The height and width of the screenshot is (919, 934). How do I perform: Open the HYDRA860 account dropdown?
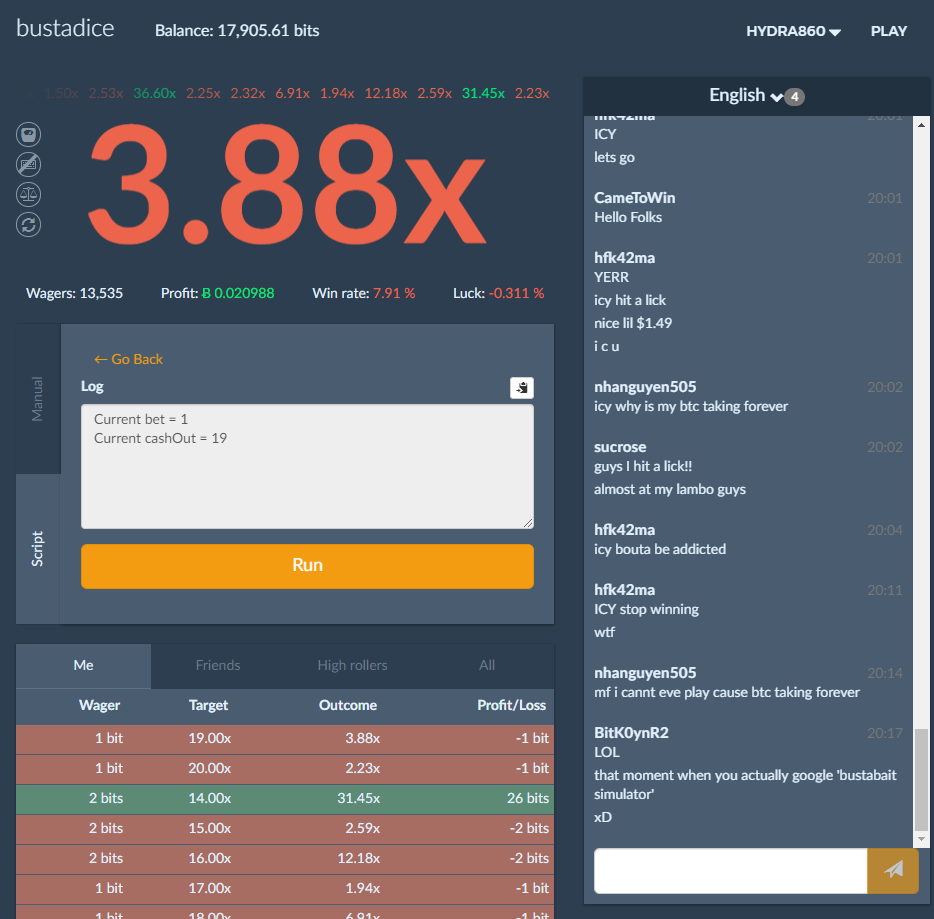click(x=793, y=31)
